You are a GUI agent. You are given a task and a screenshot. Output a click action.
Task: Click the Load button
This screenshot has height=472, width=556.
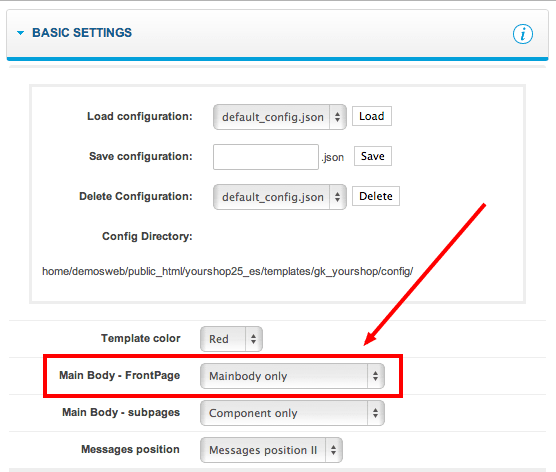click(372, 116)
